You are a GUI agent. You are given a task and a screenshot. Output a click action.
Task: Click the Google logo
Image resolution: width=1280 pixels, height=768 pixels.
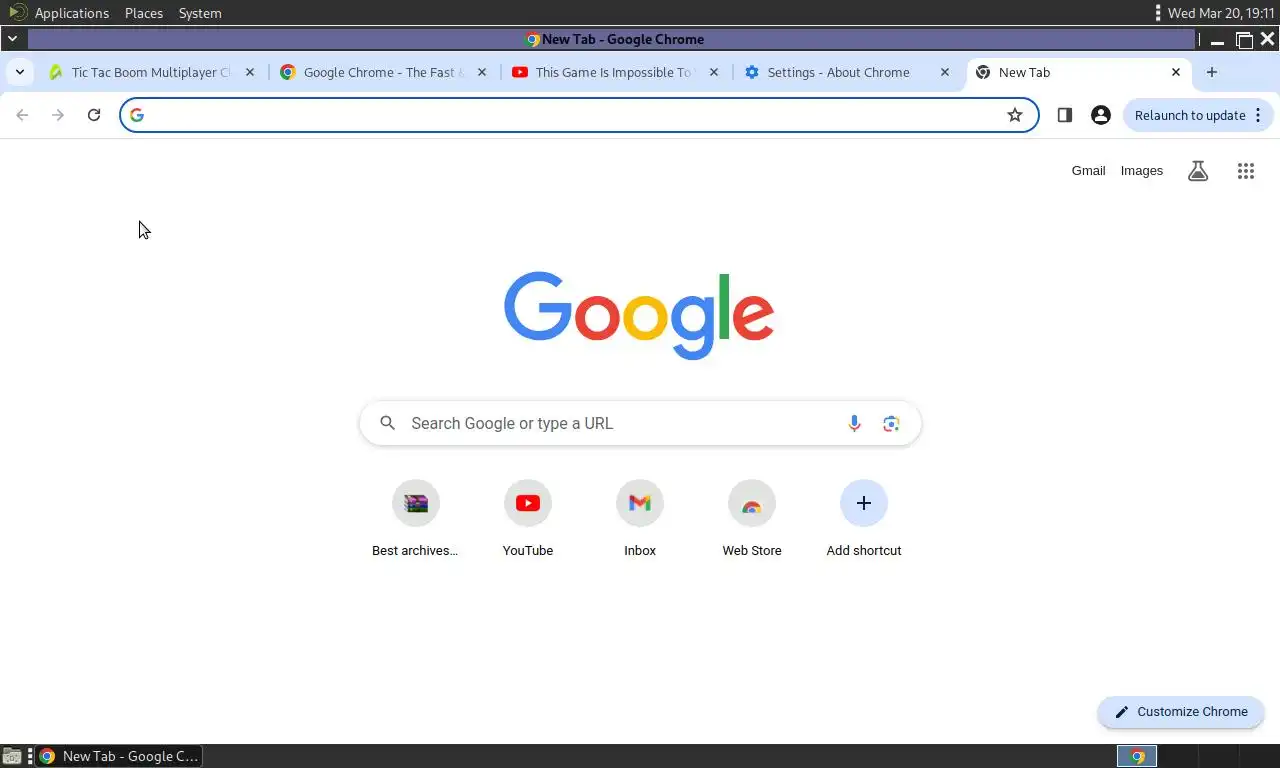click(x=639, y=315)
